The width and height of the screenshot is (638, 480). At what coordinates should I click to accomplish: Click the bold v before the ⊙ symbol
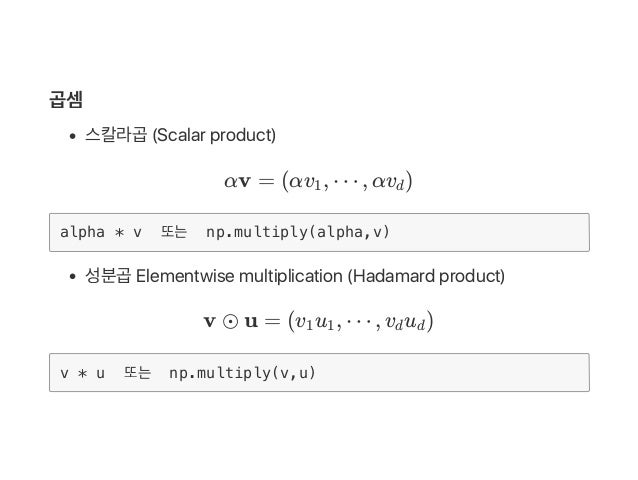(209, 322)
